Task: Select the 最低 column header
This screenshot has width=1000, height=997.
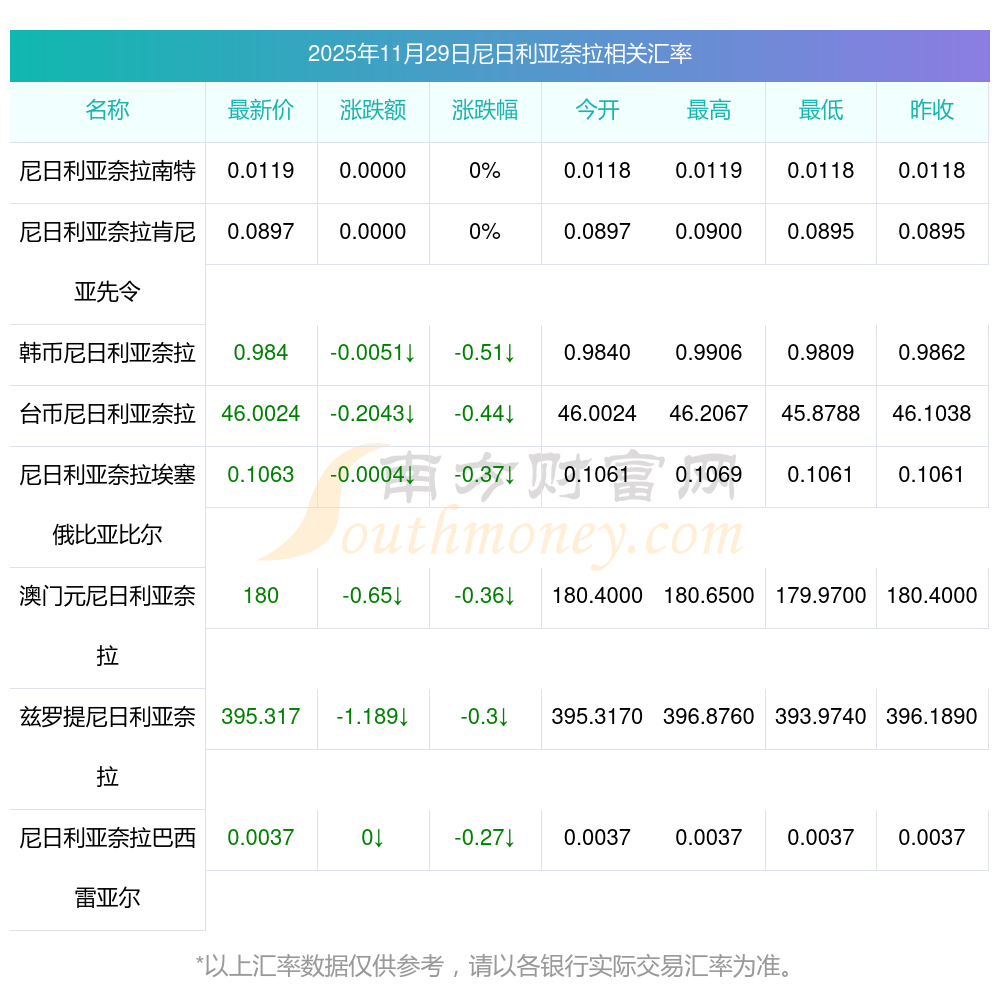Action: tap(821, 110)
